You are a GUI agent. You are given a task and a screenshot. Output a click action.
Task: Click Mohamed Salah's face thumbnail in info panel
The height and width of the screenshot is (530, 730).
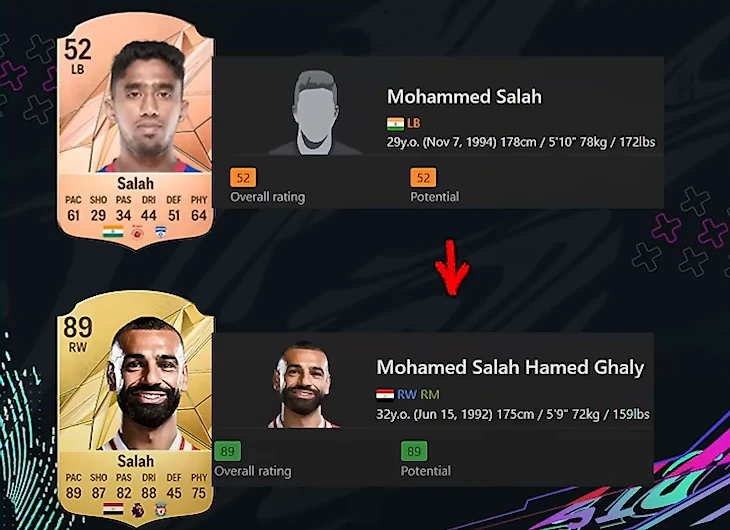(x=304, y=385)
